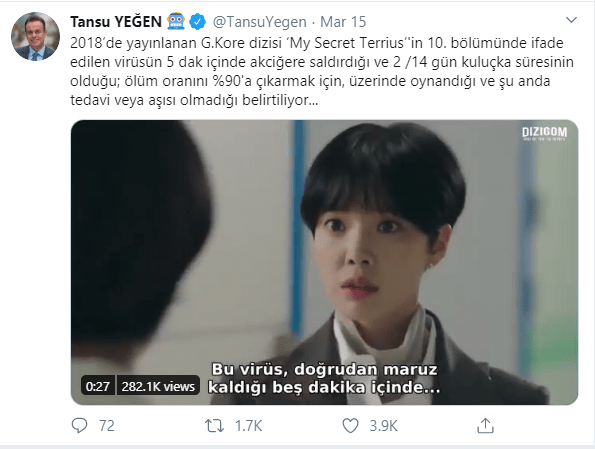The image size is (595, 449).
Task: Click the 1.7K retweets count
Action: pyautogui.click(x=249, y=426)
